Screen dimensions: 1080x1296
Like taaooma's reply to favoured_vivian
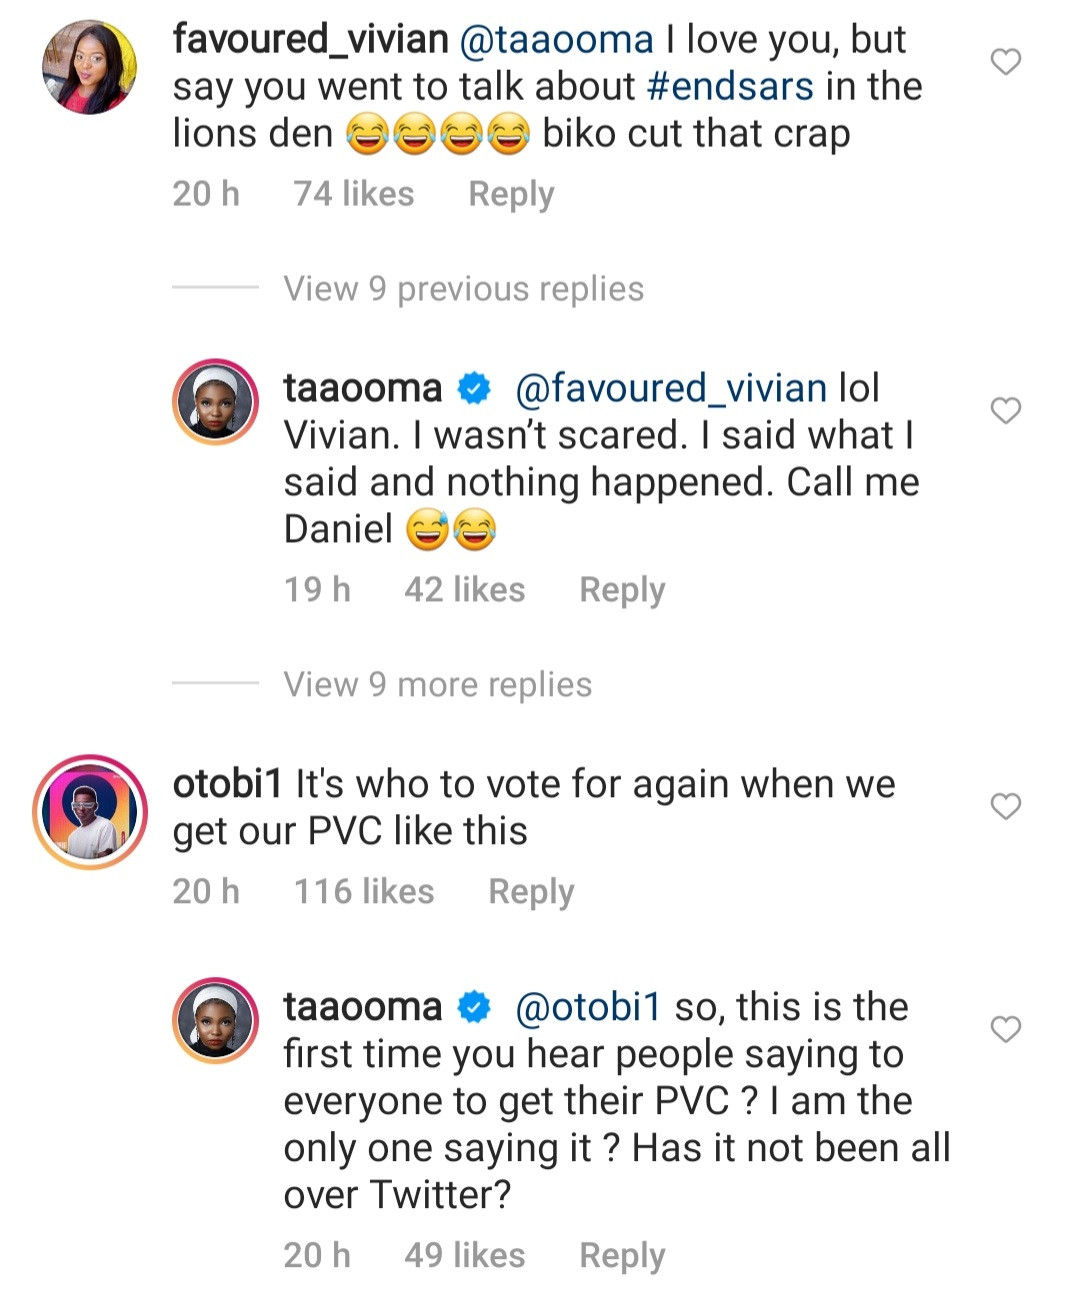[x=1005, y=411]
